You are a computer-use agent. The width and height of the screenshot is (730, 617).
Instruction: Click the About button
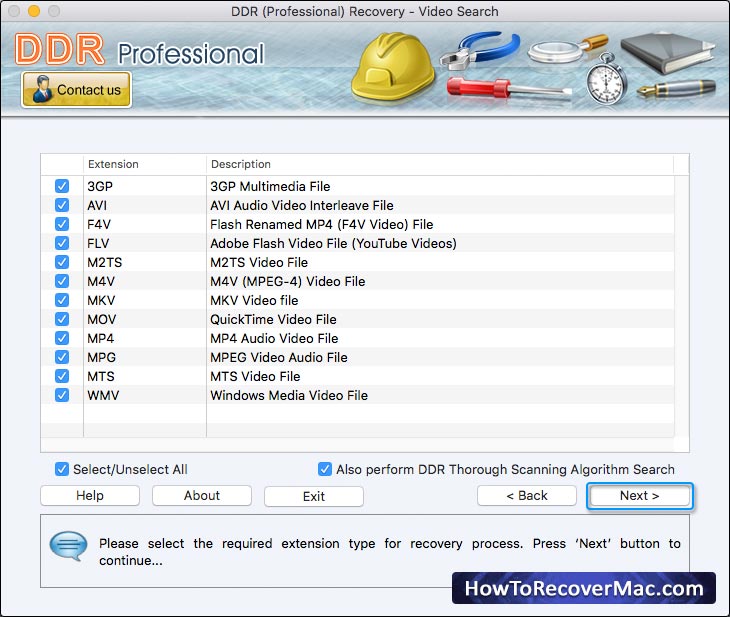click(x=202, y=495)
